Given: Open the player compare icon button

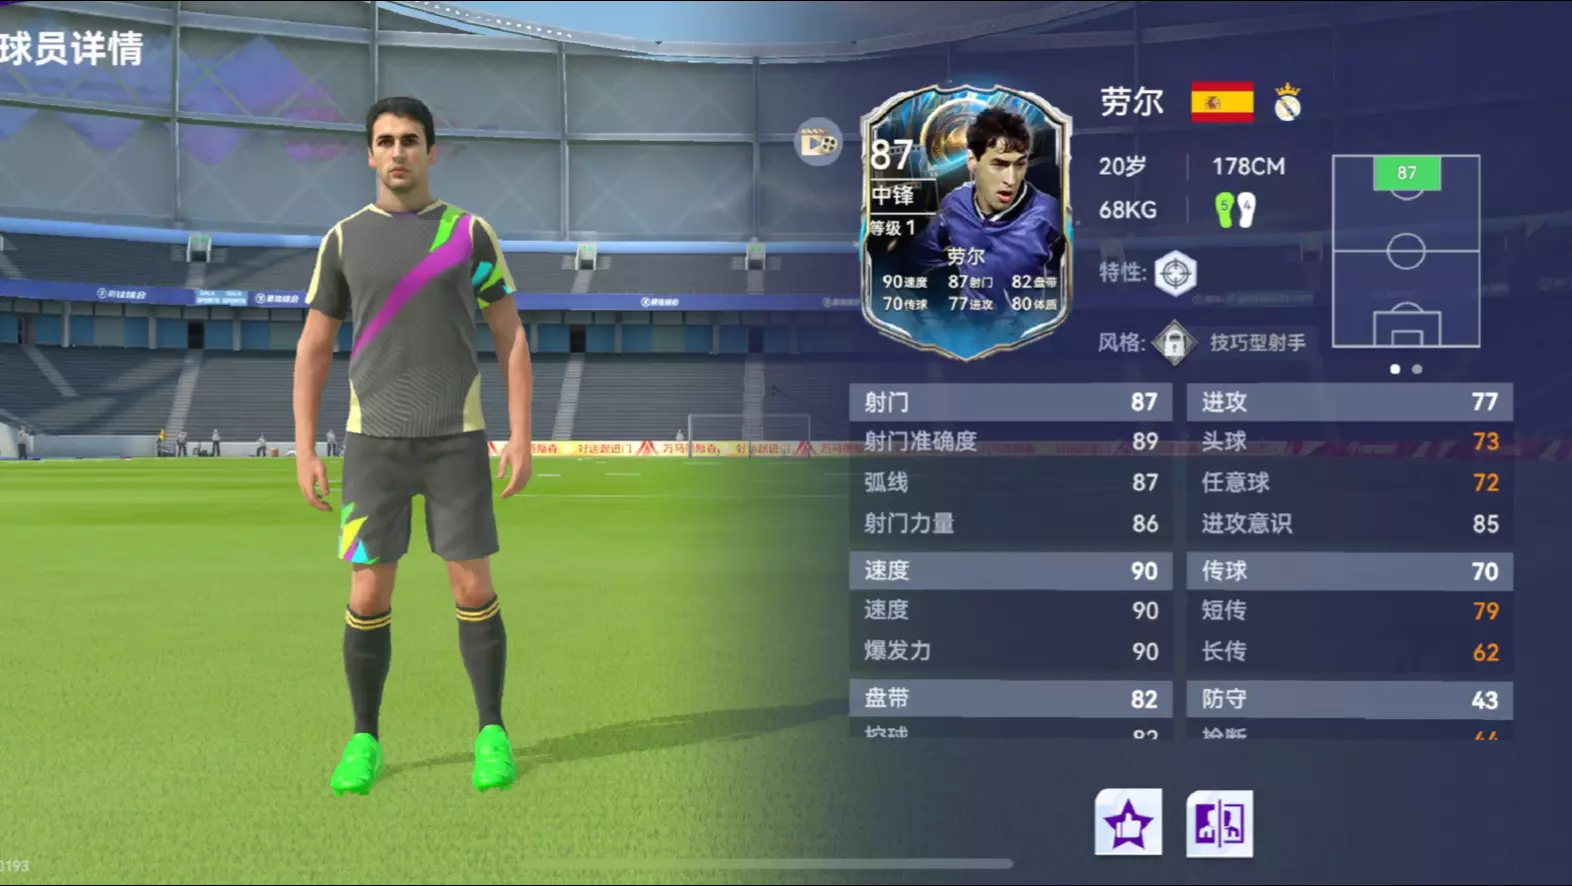Looking at the screenshot, I should click(x=1219, y=822).
